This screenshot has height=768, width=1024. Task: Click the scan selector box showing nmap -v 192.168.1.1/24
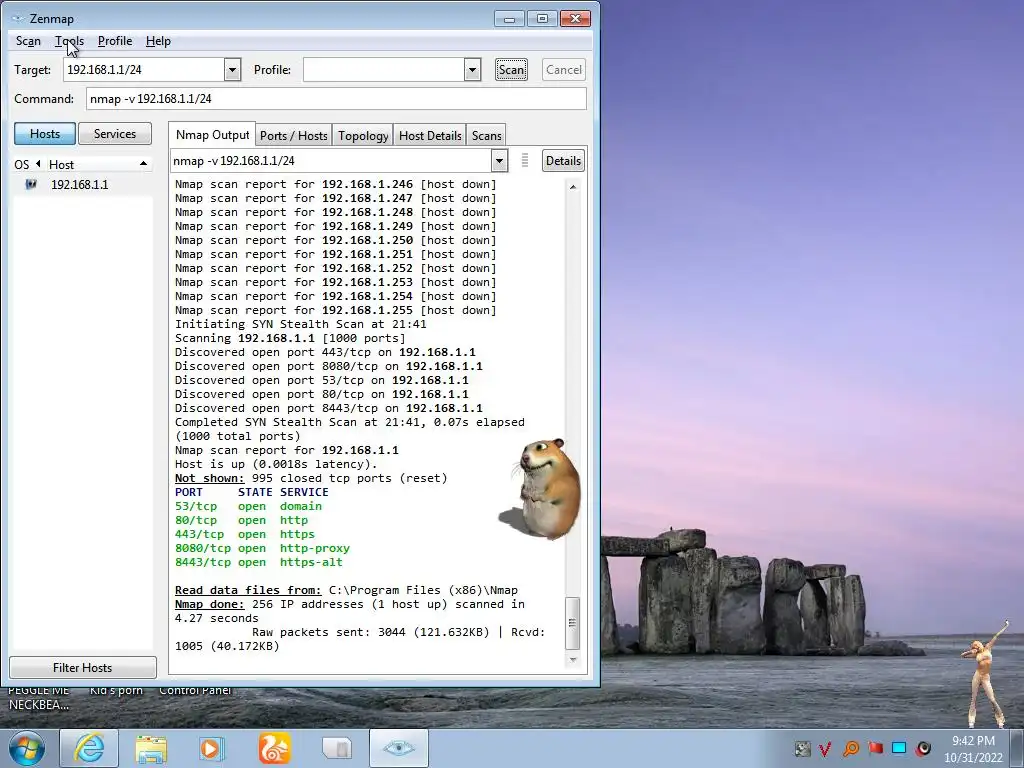(330, 161)
